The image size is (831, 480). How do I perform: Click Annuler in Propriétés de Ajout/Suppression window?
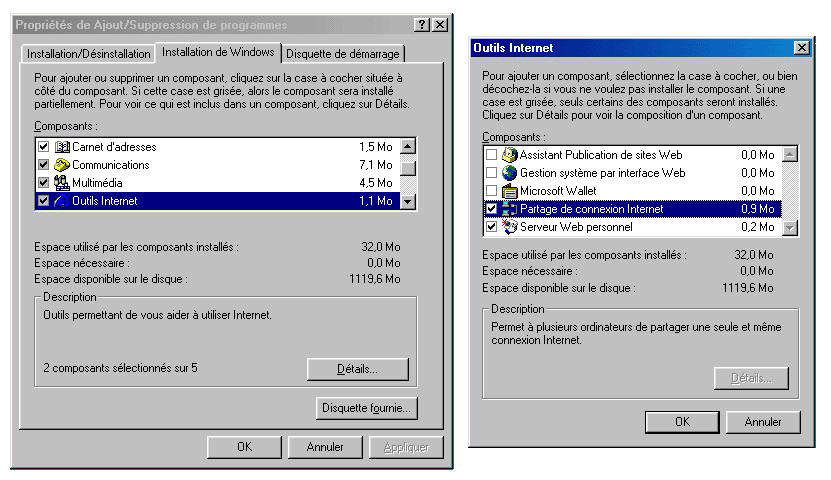[x=325, y=447]
